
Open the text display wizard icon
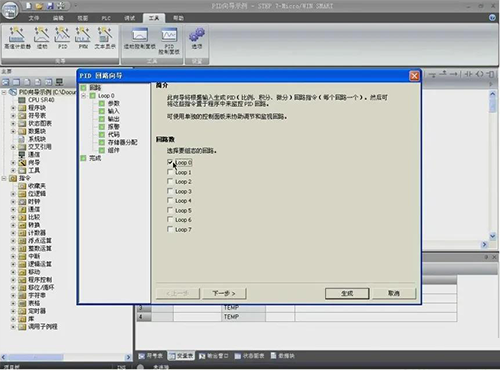[105, 38]
